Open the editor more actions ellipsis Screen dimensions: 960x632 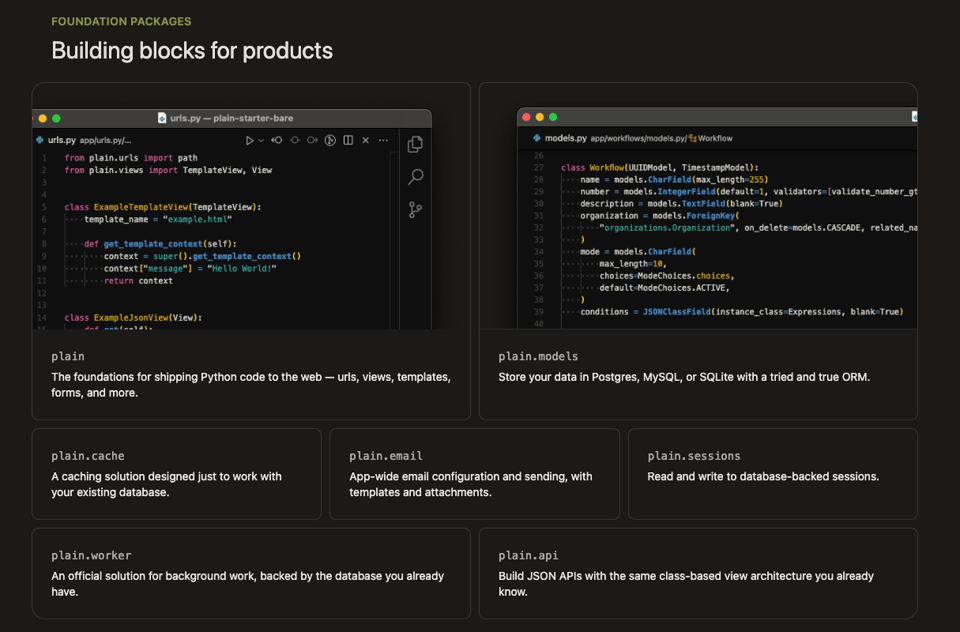pyautogui.click(x=384, y=141)
